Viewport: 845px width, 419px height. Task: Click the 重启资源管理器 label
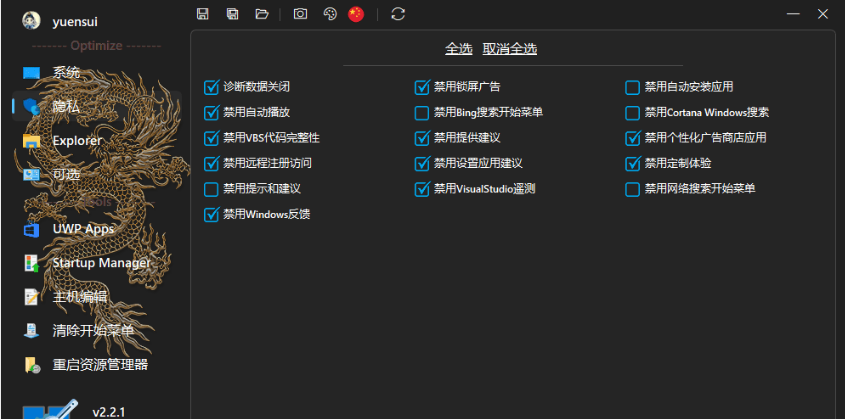point(100,365)
